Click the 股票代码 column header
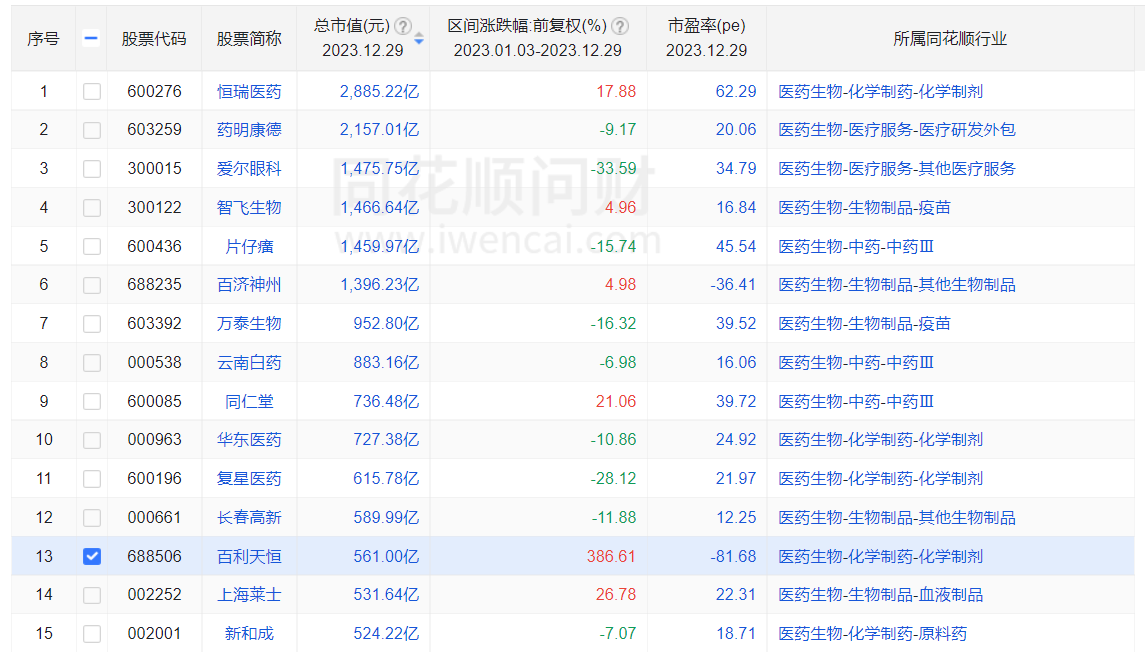This screenshot has height=652, width=1145. tap(154, 39)
